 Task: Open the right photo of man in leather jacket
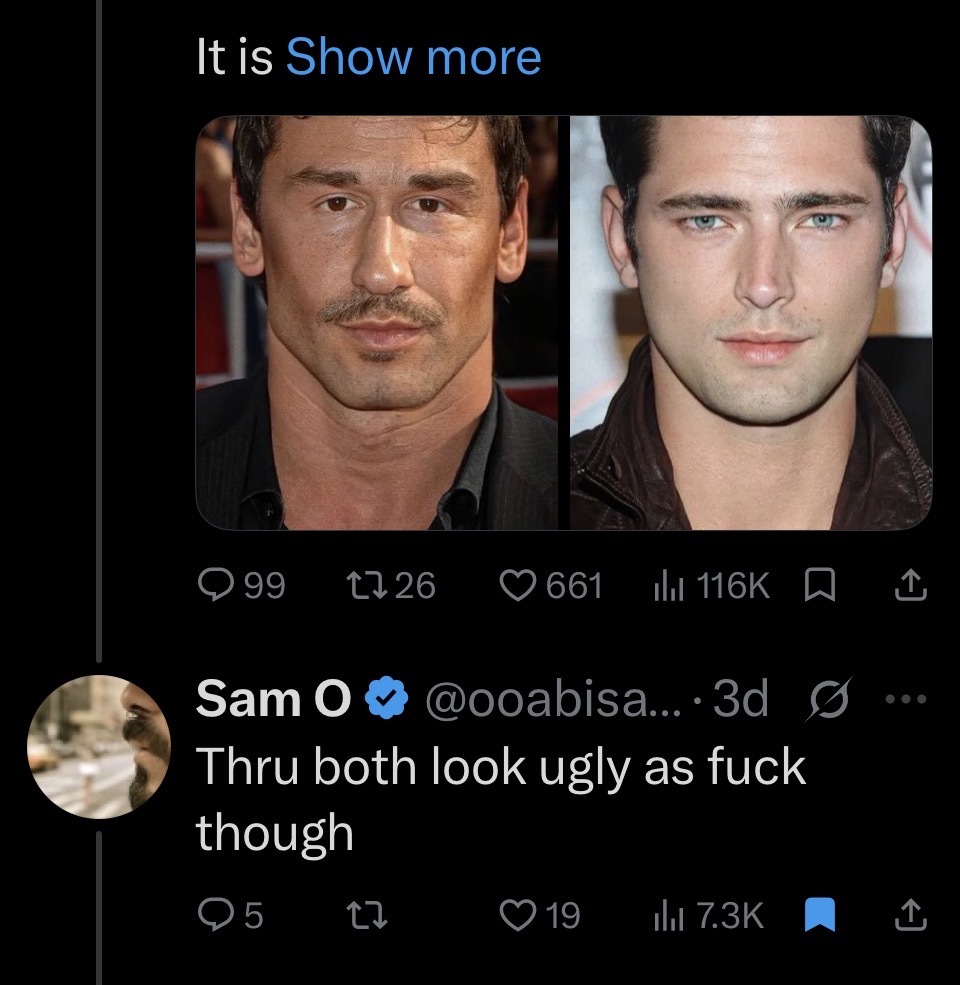pyautogui.click(x=751, y=322)
